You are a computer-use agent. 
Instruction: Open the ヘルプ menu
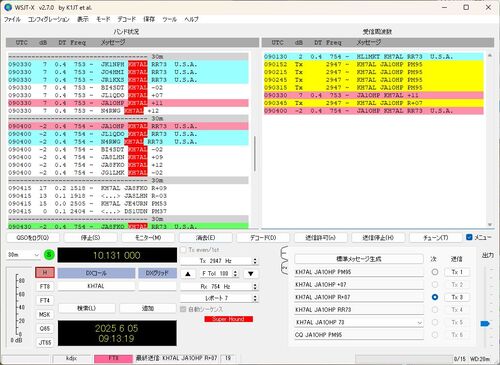click(x=191, y=19)
